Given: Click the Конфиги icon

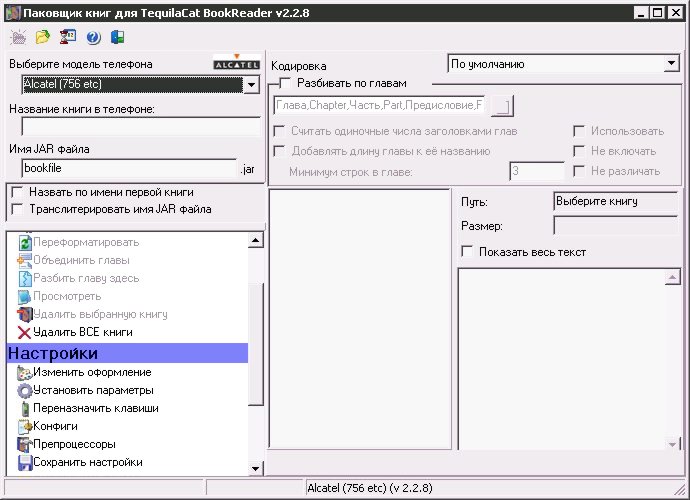Looking at the screenshot, I should tap(25, 426).
